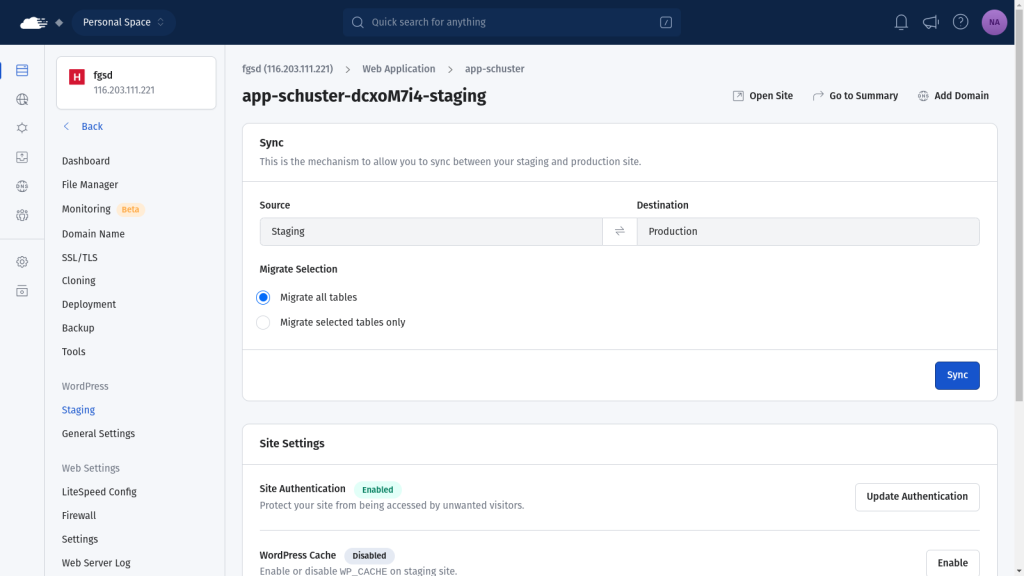Click the Web Application breadcrumb
The width and height of the screenshot is (1024, 576).
398,69
